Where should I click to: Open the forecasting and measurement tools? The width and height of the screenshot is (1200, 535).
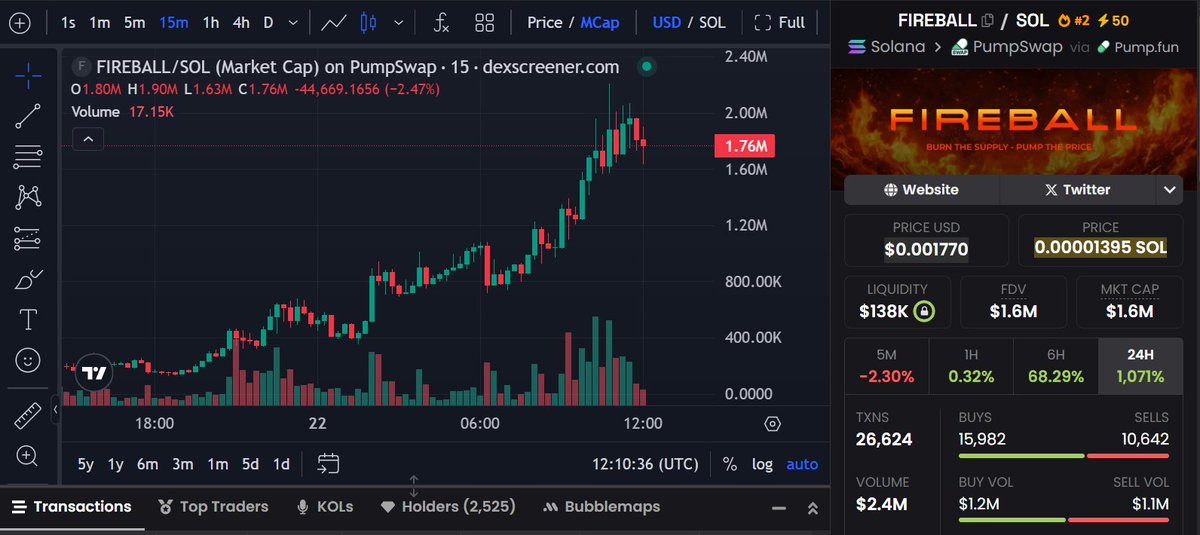point(28,238)
